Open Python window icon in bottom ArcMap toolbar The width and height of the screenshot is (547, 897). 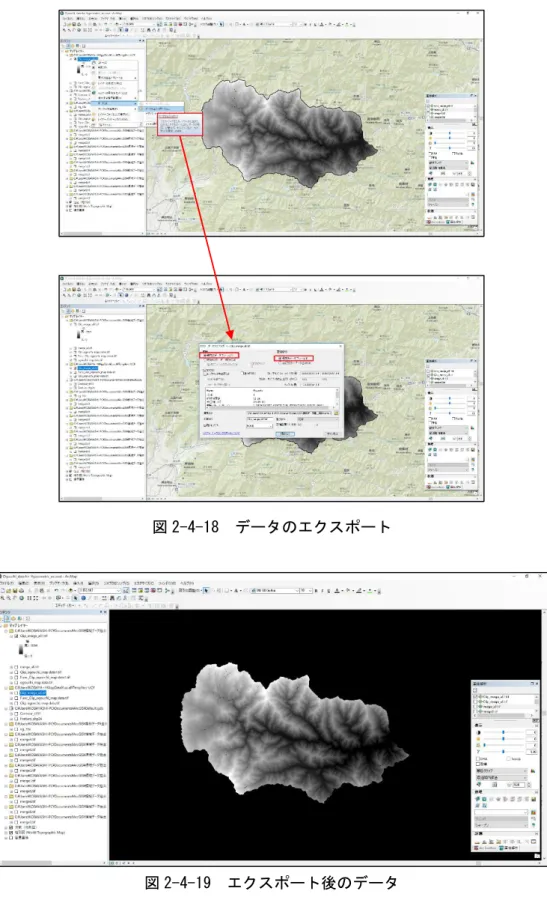(x=160, y=590)
